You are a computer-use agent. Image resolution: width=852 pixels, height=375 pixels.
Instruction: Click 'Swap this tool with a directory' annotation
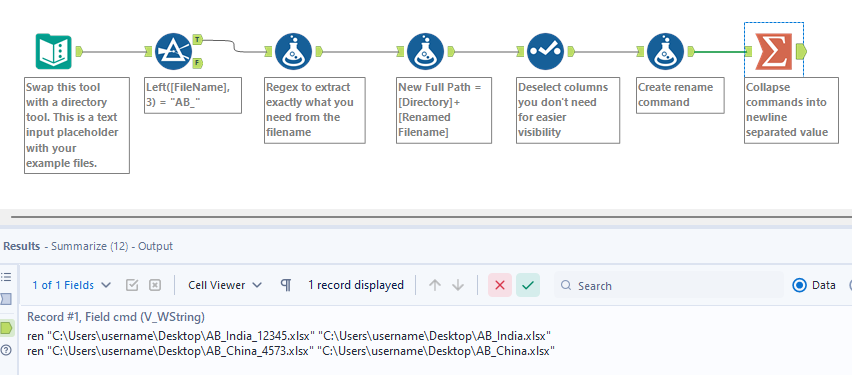click(77, 125)
